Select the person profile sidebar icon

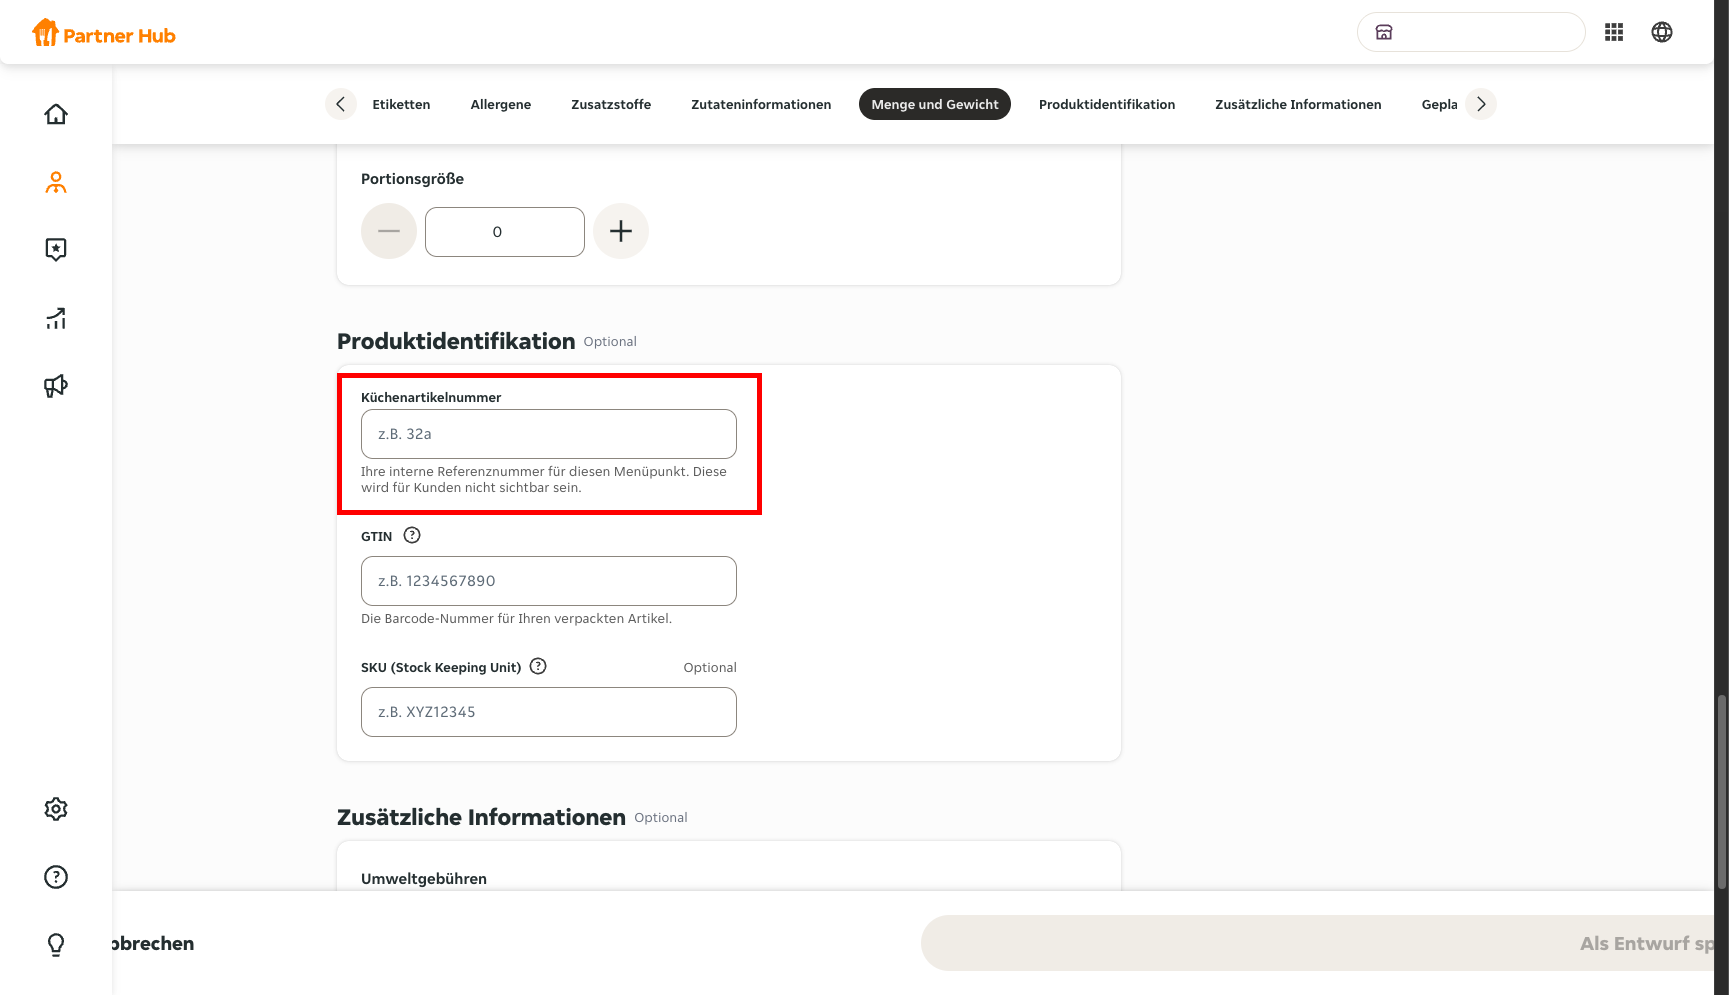click(56, 182)
